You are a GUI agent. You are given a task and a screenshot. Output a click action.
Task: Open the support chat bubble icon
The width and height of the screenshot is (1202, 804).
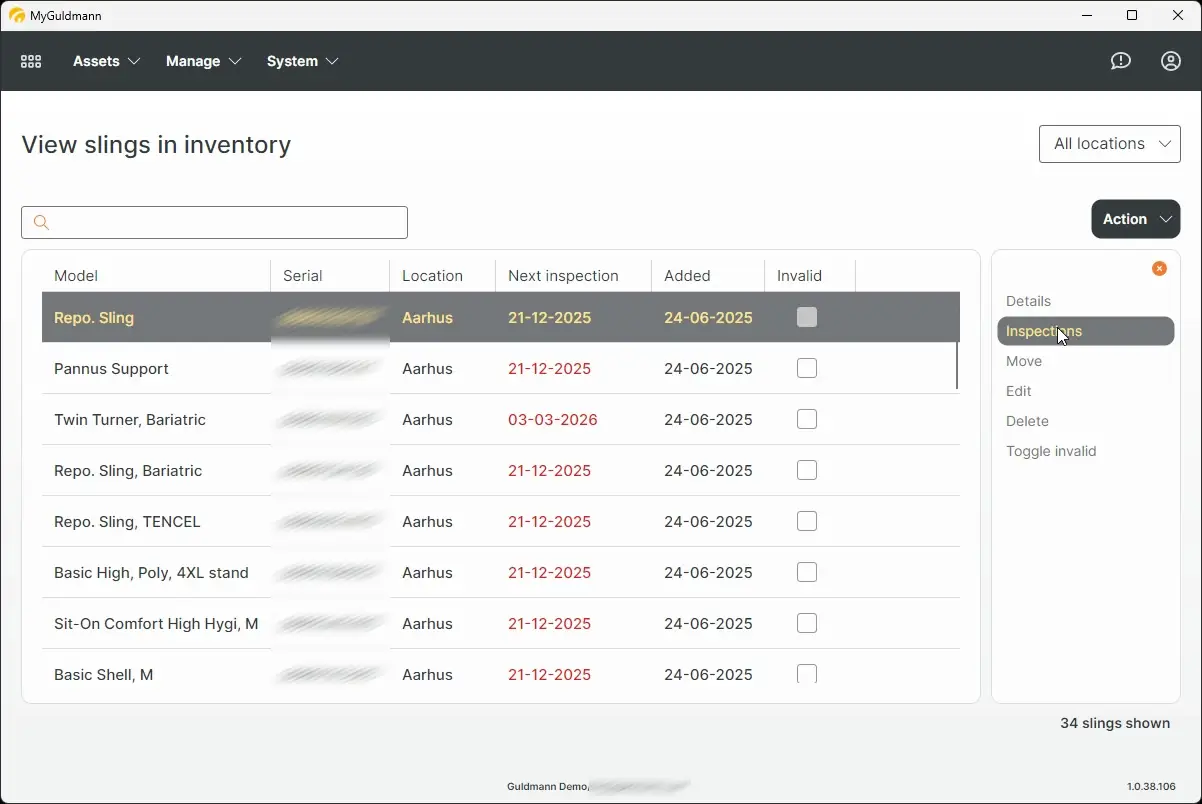(x=1120, y=61)
